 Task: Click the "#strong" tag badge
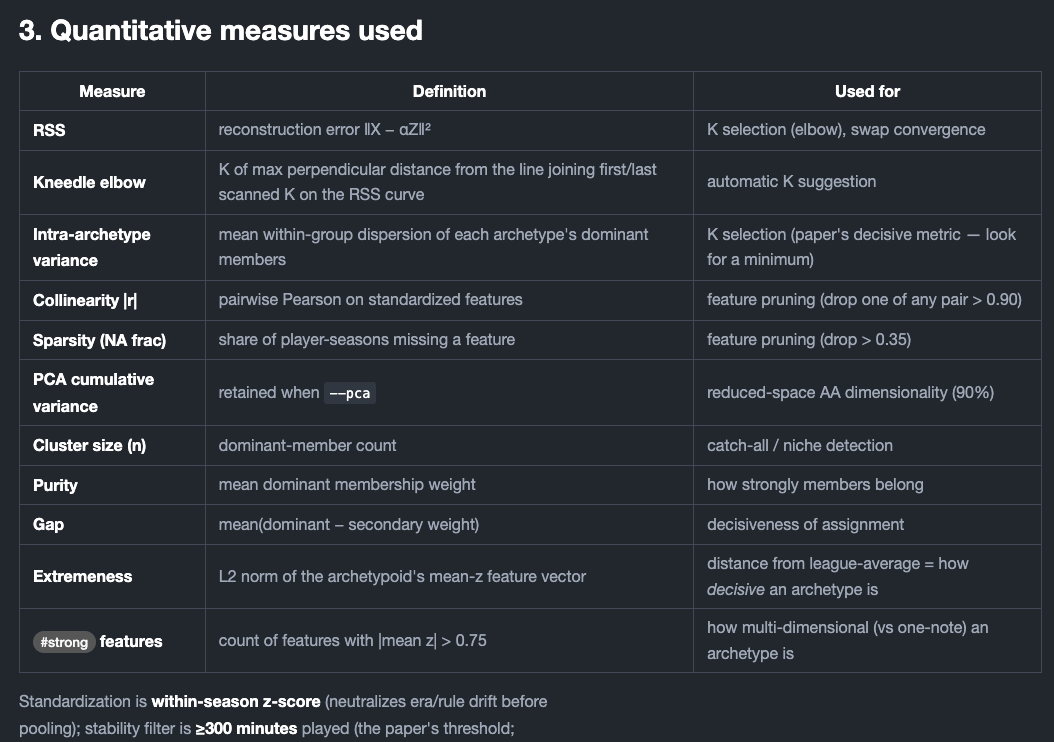pyautogui.click(x=64, y=642)
